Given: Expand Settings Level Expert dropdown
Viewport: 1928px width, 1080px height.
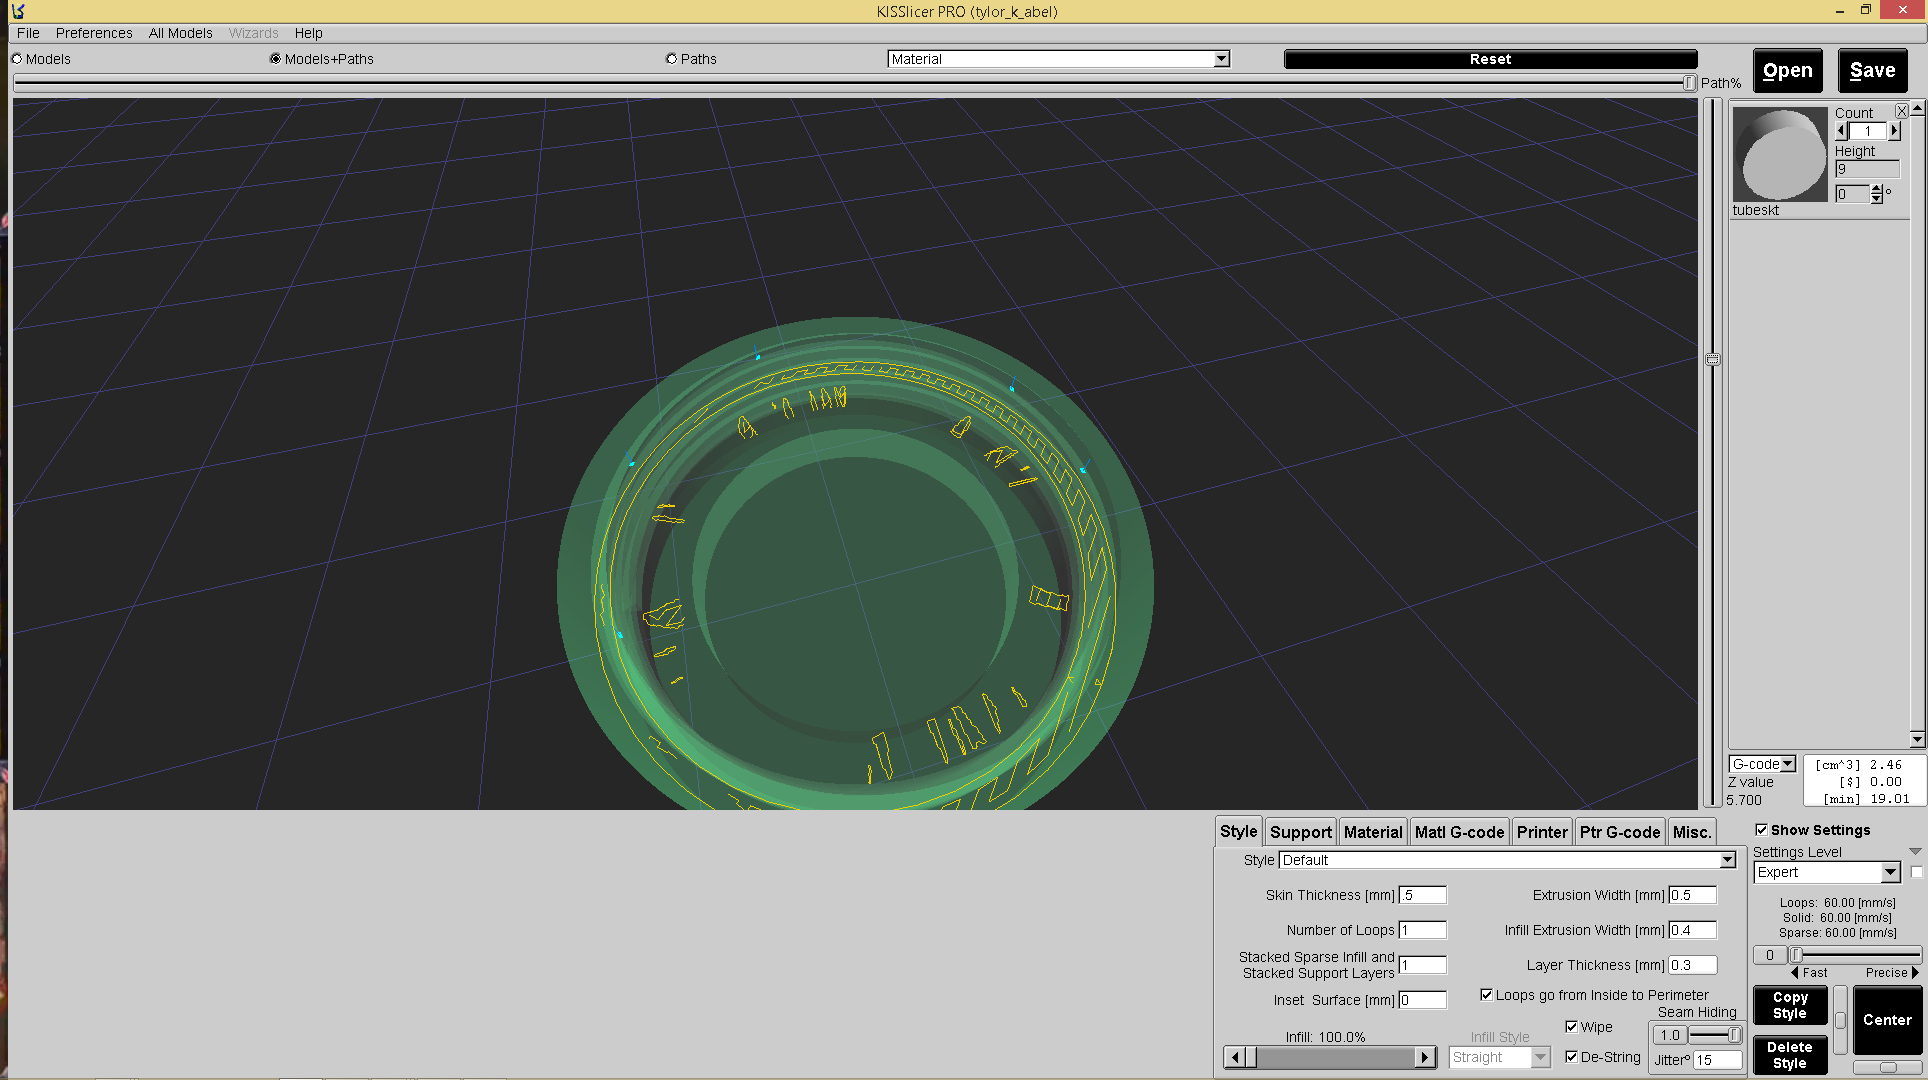Looking at the screenshot, I should 1889,873.
